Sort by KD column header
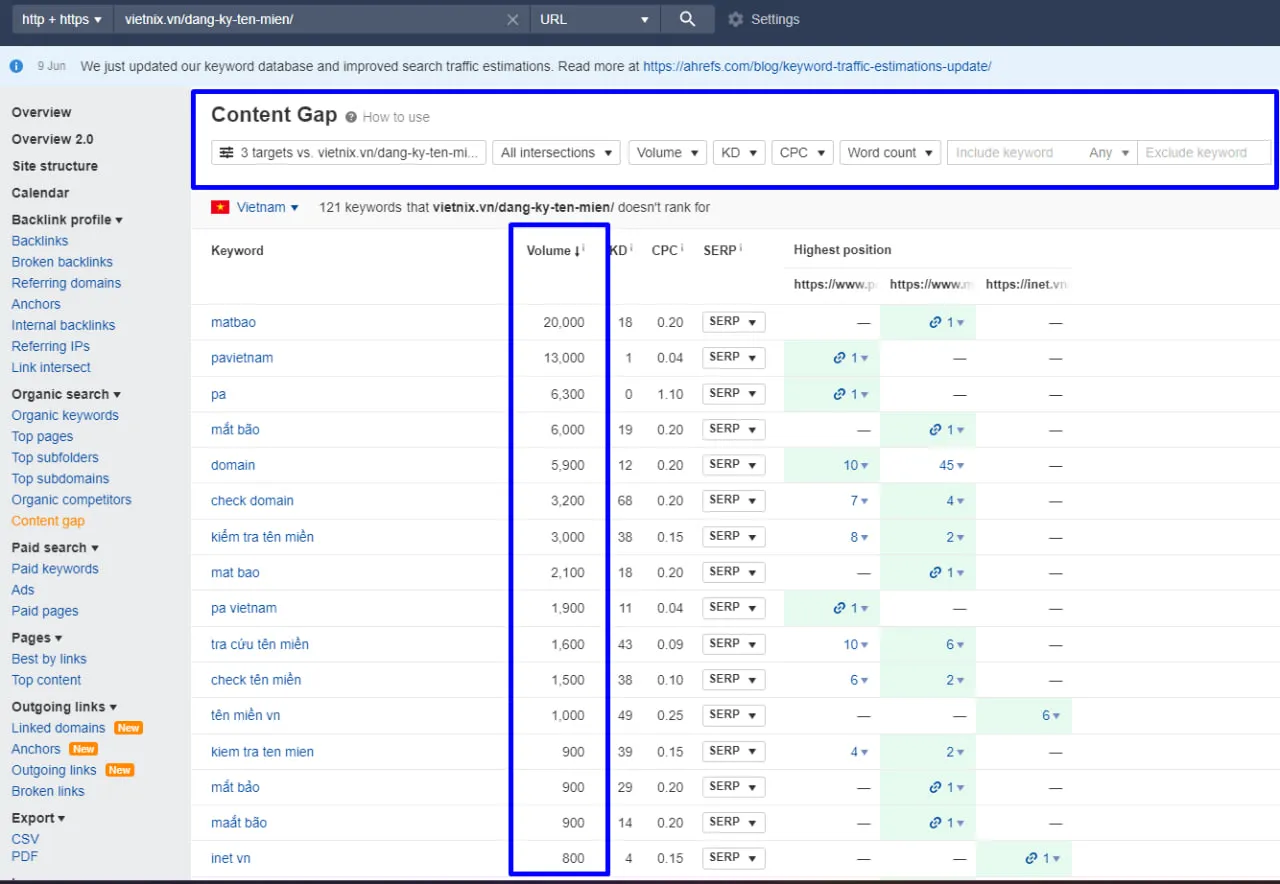 tap(620, 250)
